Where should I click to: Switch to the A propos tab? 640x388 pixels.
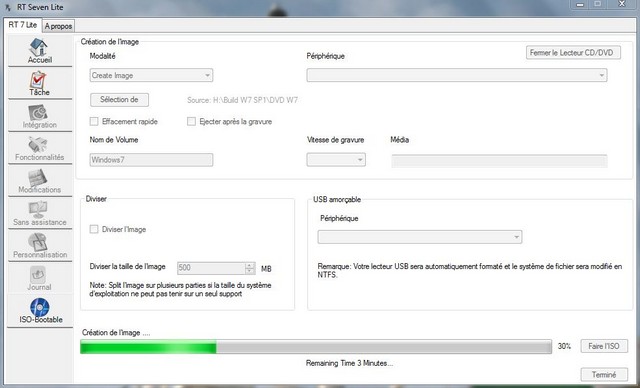58,26
